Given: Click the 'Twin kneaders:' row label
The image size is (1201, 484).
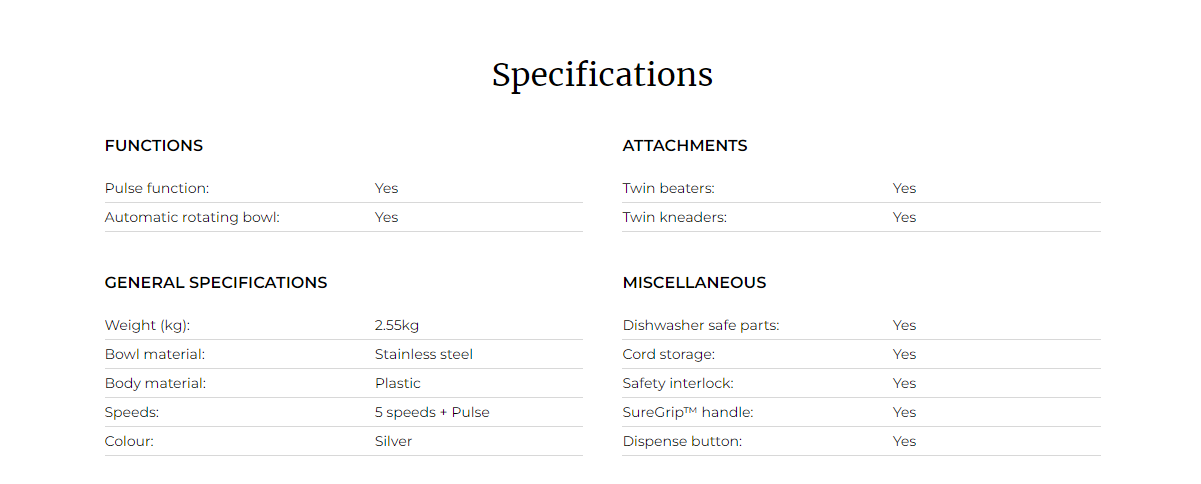Looking at the screenshot, I should pos(674,217).
